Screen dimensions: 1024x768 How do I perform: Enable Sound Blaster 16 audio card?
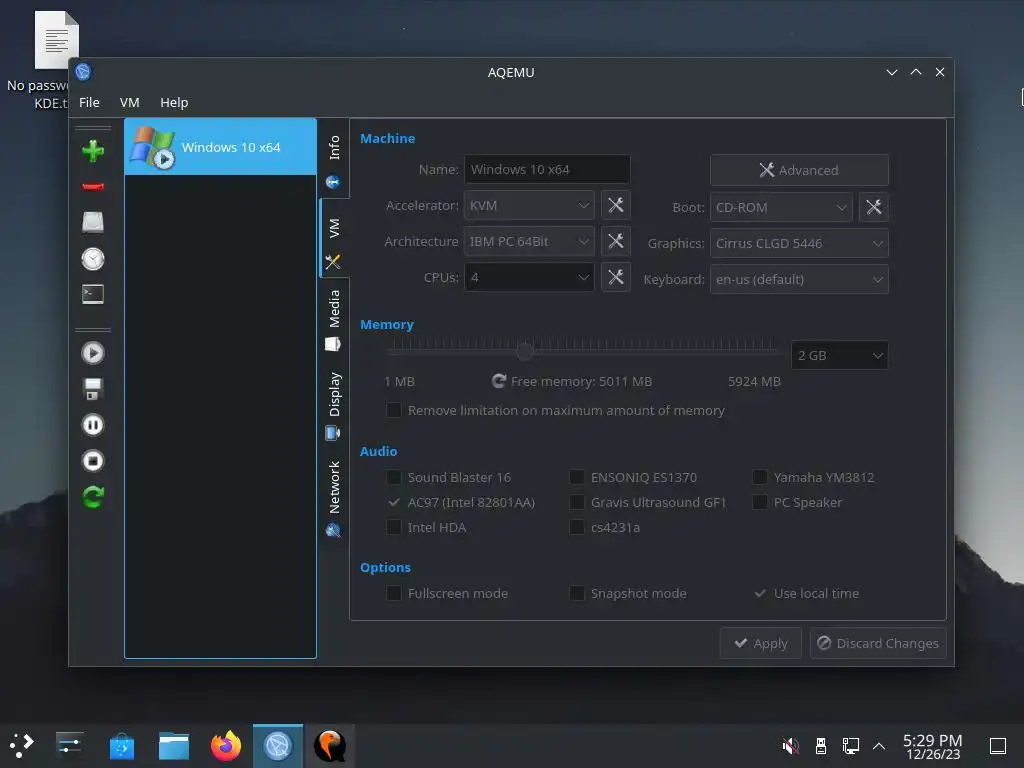click(394, 477)
